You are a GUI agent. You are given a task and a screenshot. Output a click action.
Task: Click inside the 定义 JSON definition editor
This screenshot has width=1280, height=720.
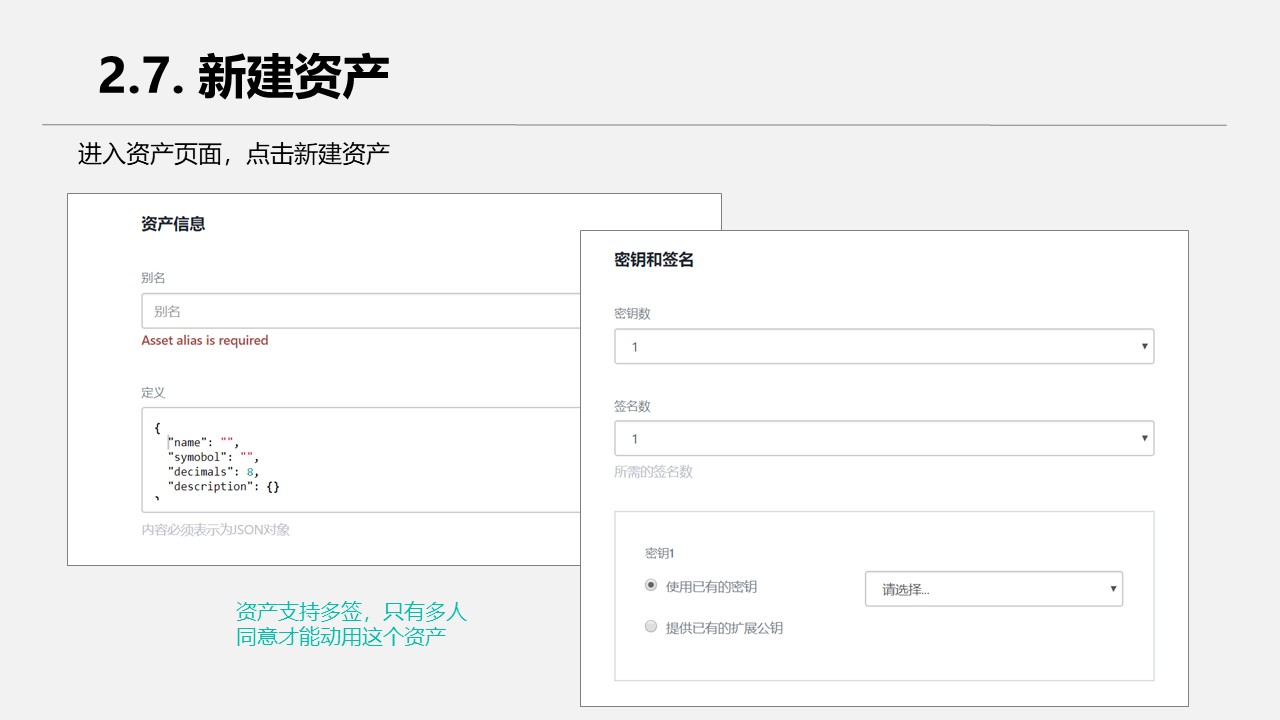pyautogui.click(x=361, y=460)
